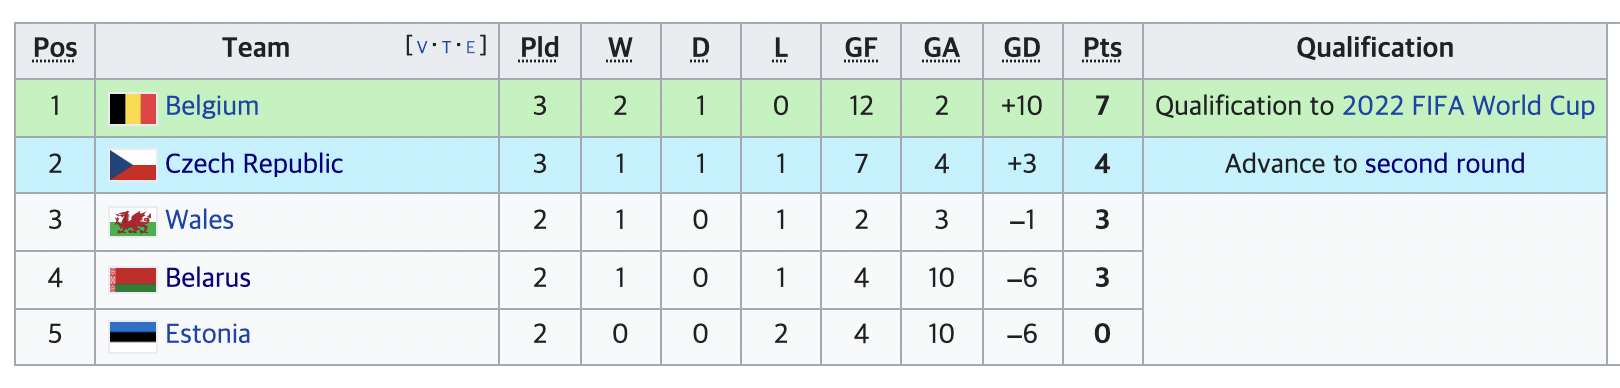This screenshot has height=388, width=1620.
Task: Click the Belarus flag icon
Action: click(x=133, y=279)
